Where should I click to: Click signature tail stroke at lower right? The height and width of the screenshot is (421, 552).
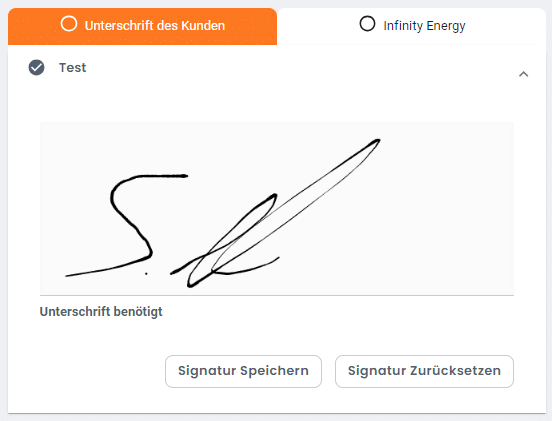253,268
